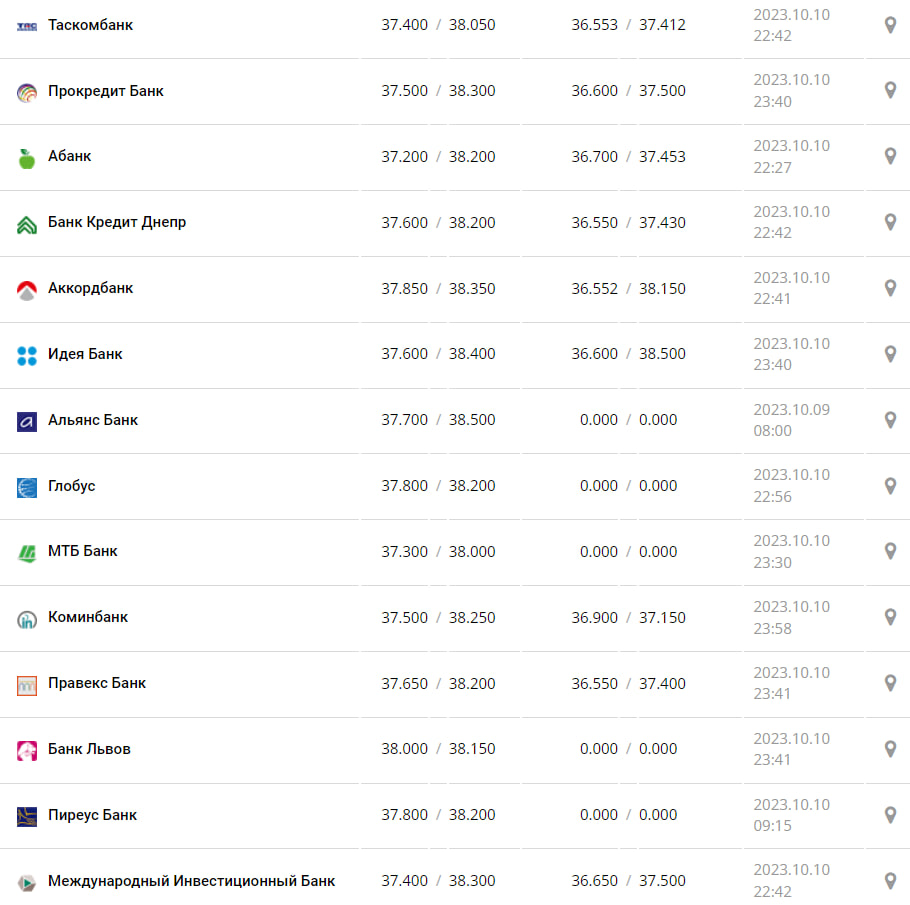This screenshot has width=910, height=905.
Task: Open the Банк Кредит Днепр link
Action: click(117, 222)
